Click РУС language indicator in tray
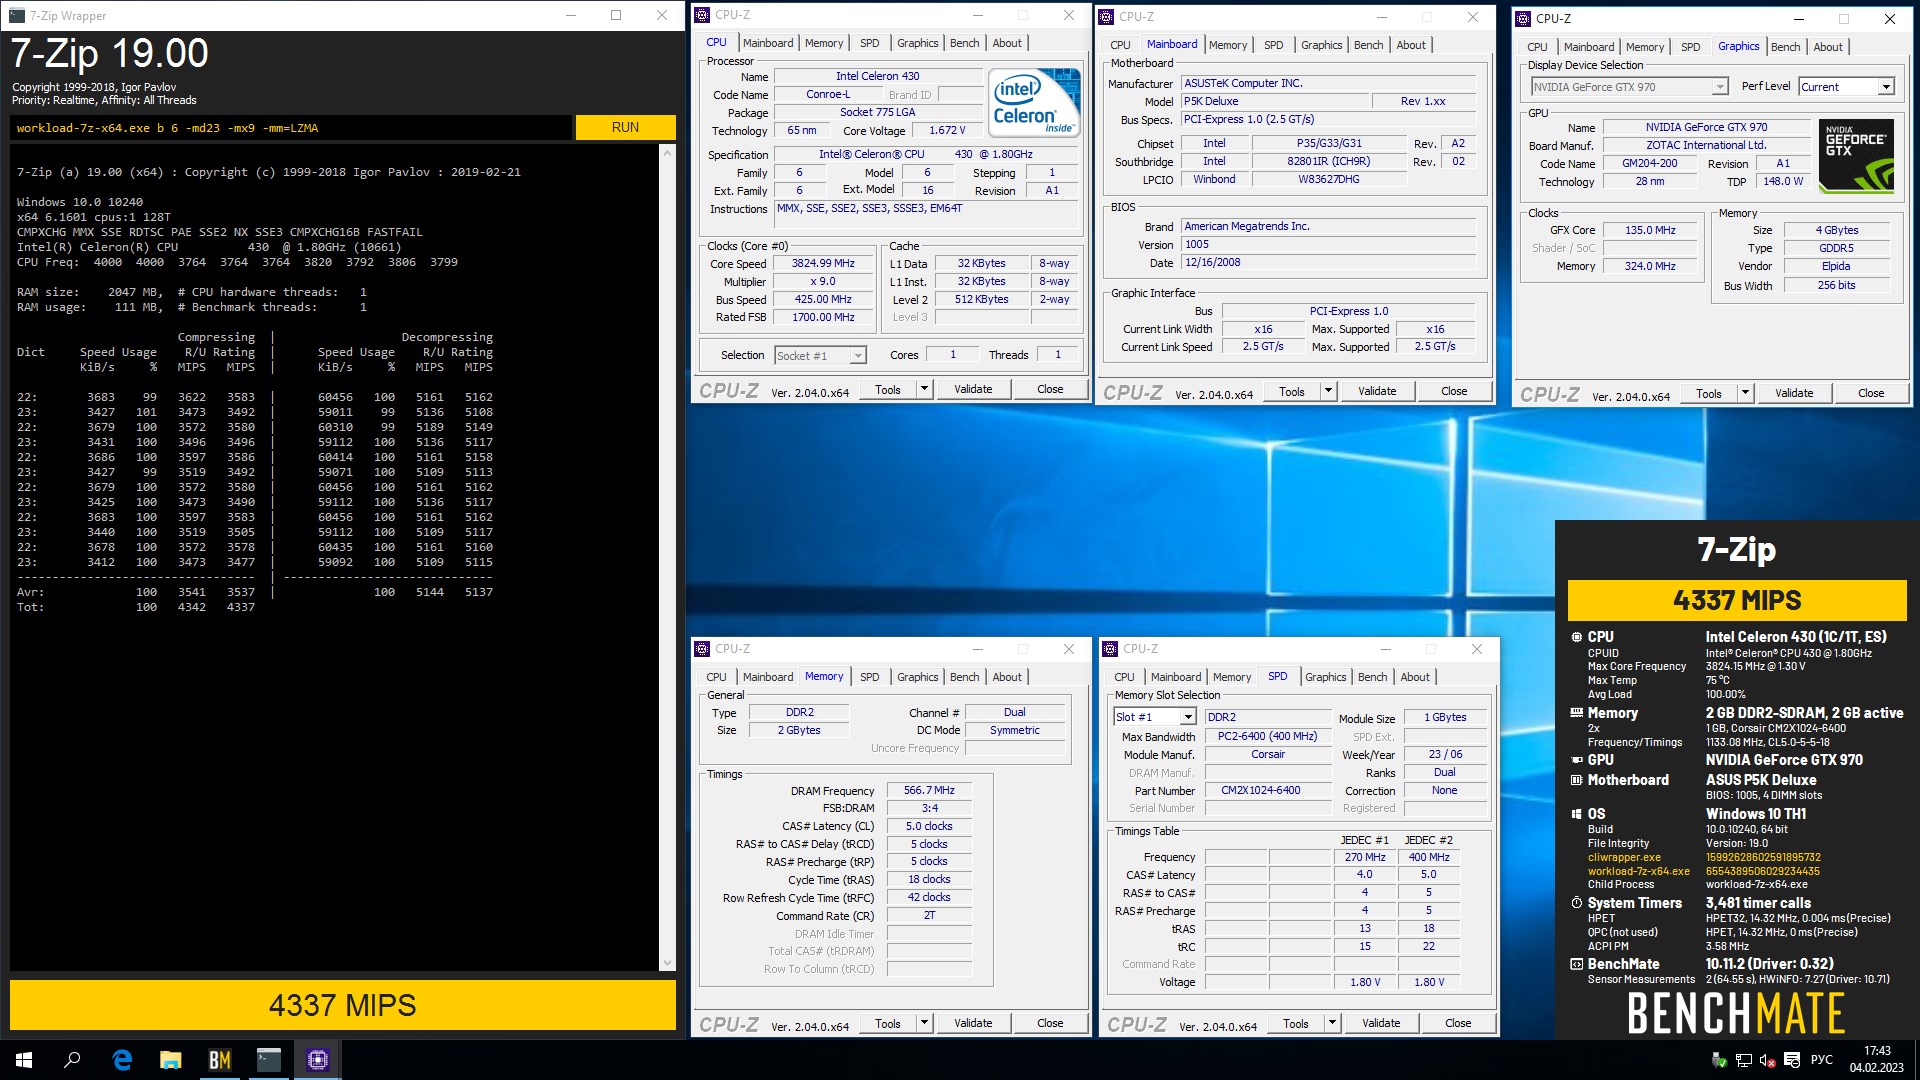1920x1080 pixels. point(1822,1060)
